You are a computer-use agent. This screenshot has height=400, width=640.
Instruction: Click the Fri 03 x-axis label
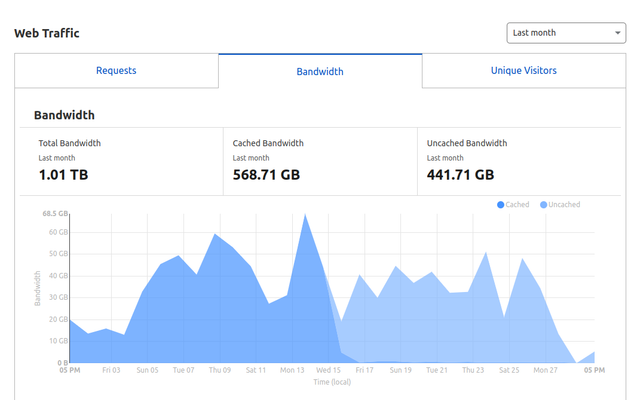(x=111, y=370)
